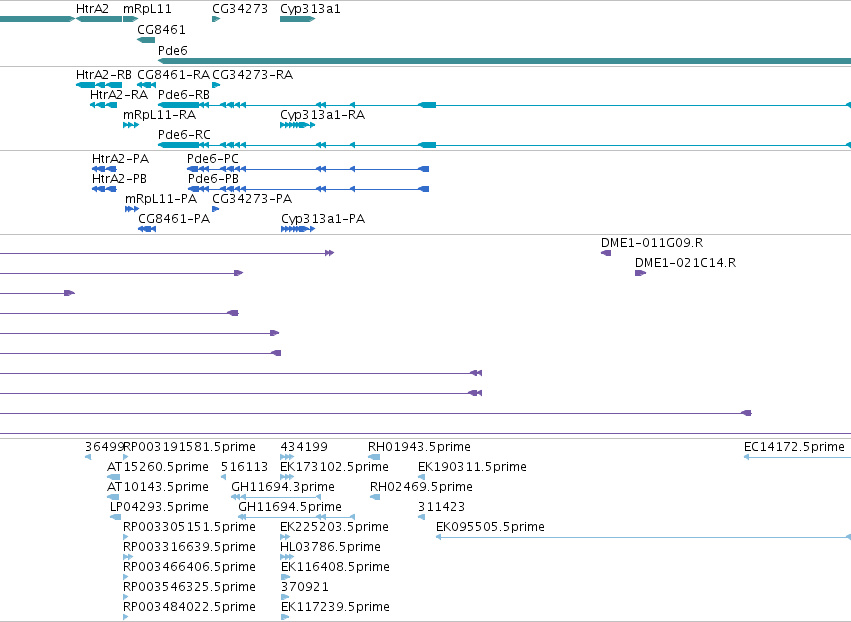Click transcript Pde6-RC label

pyautogui.click(x=184, y=135)
